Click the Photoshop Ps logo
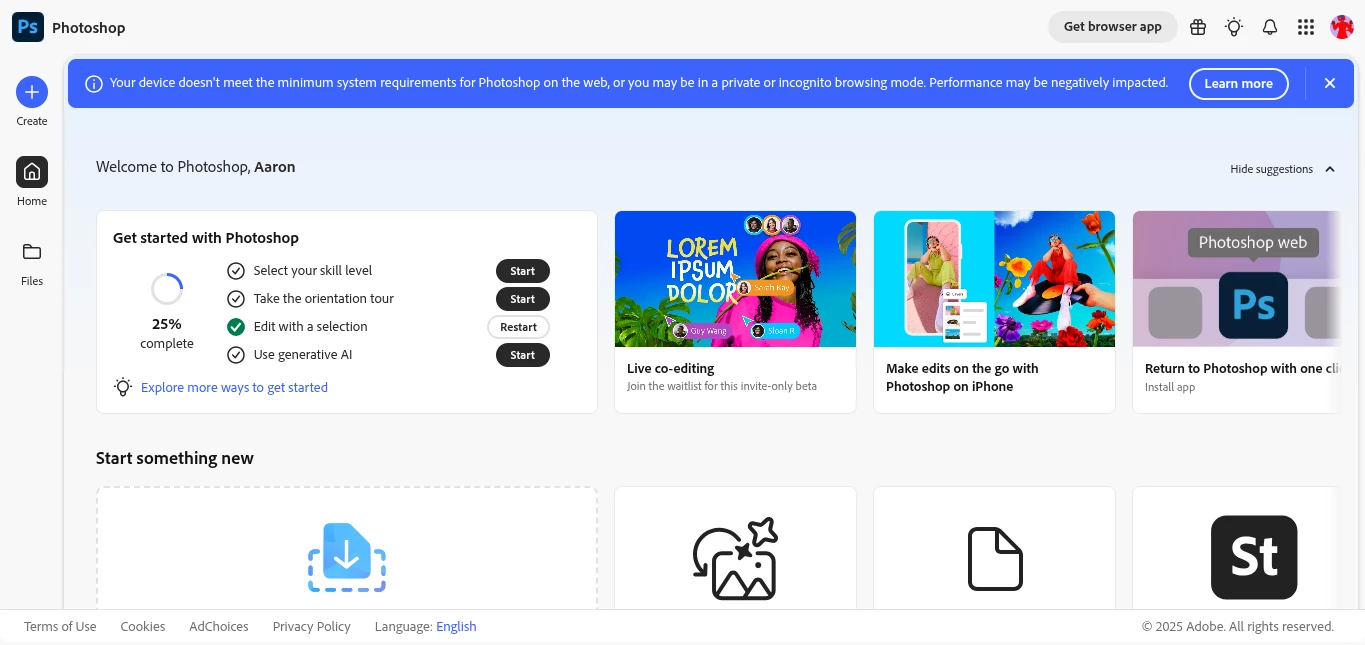This screenshot has height=645, width=1365. pos(28,27)
